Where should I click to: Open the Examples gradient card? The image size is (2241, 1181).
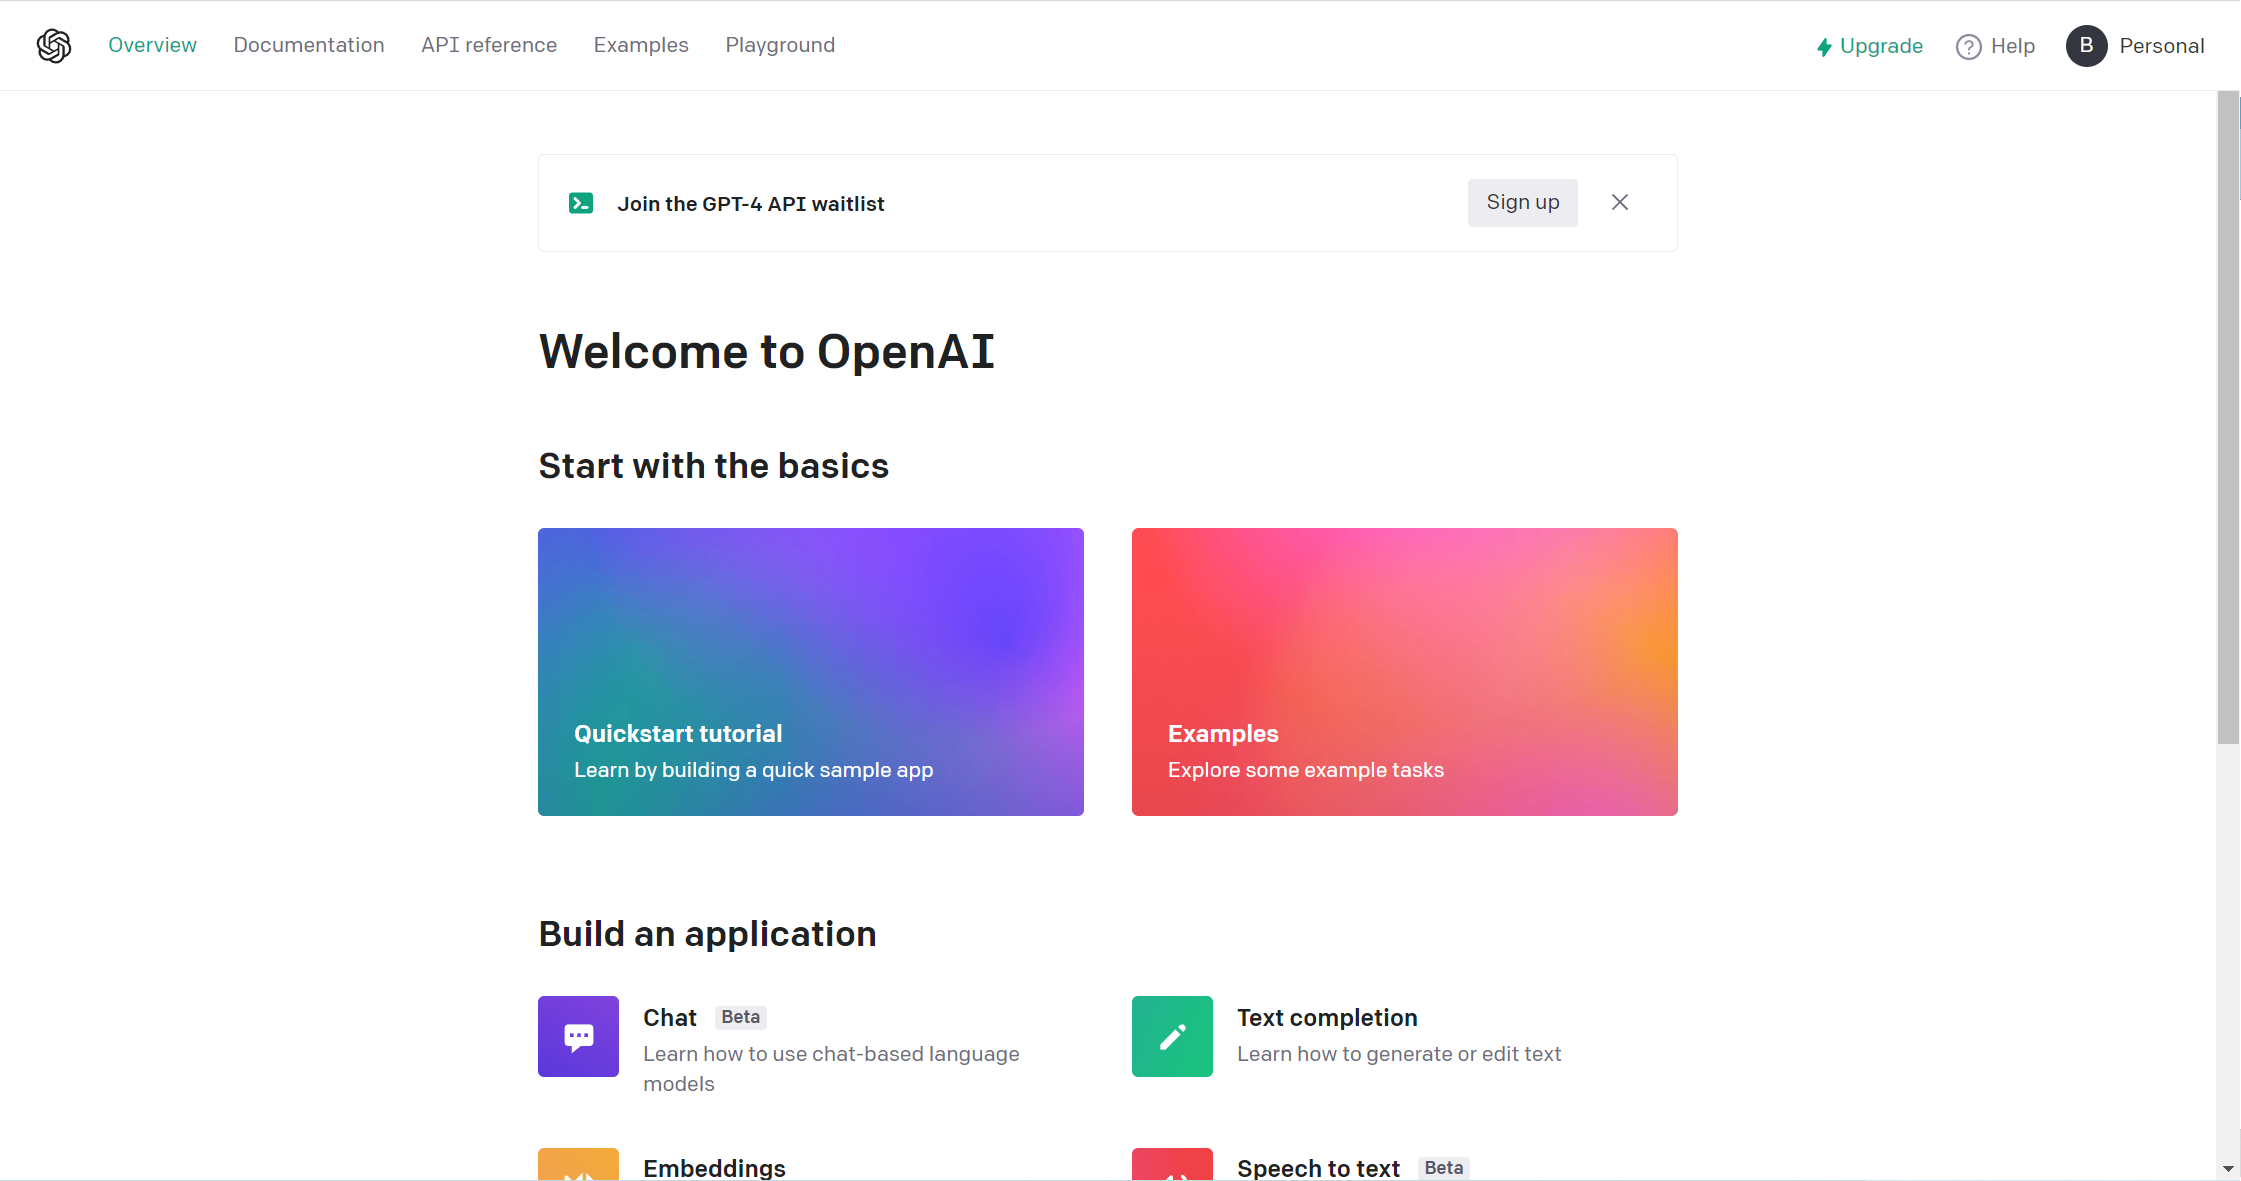coord(1405,672)
